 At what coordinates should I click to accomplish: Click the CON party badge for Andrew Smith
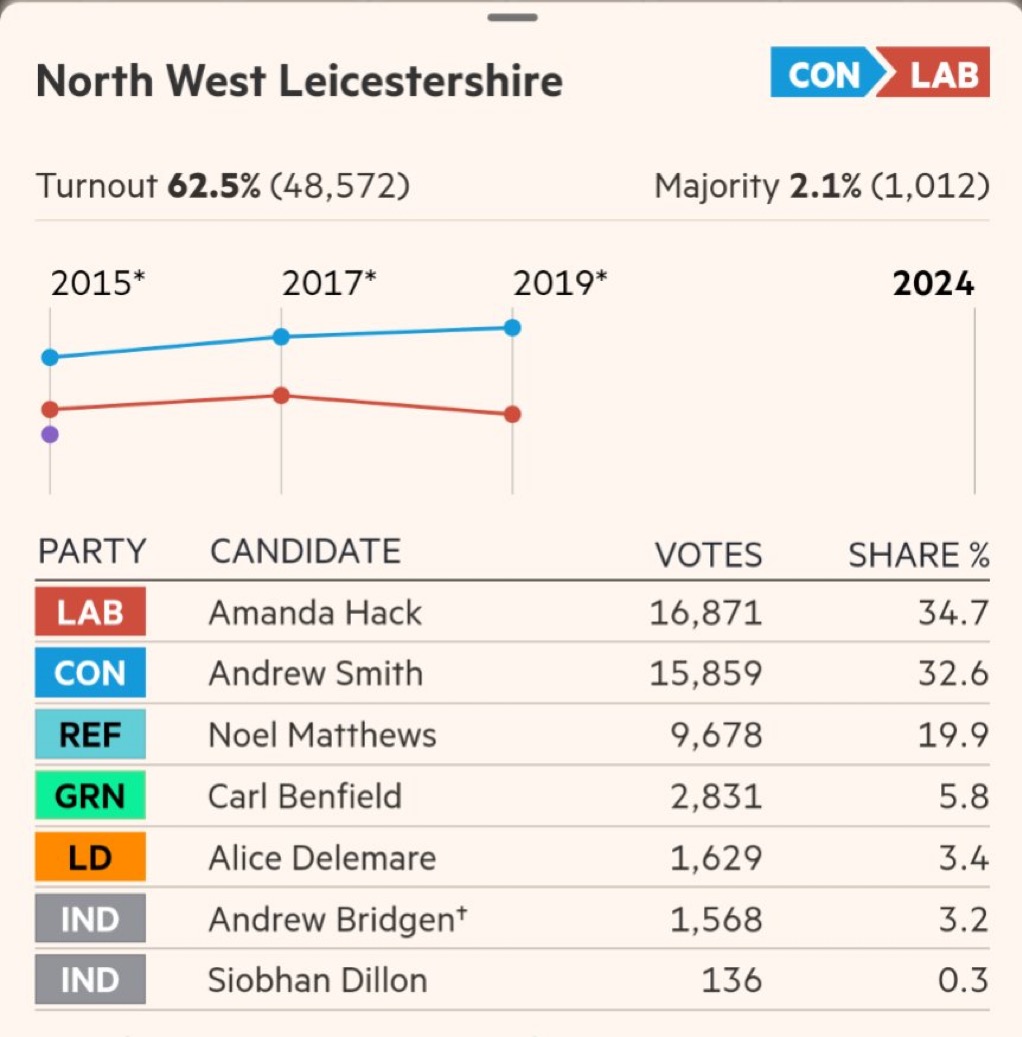[90, 673]
